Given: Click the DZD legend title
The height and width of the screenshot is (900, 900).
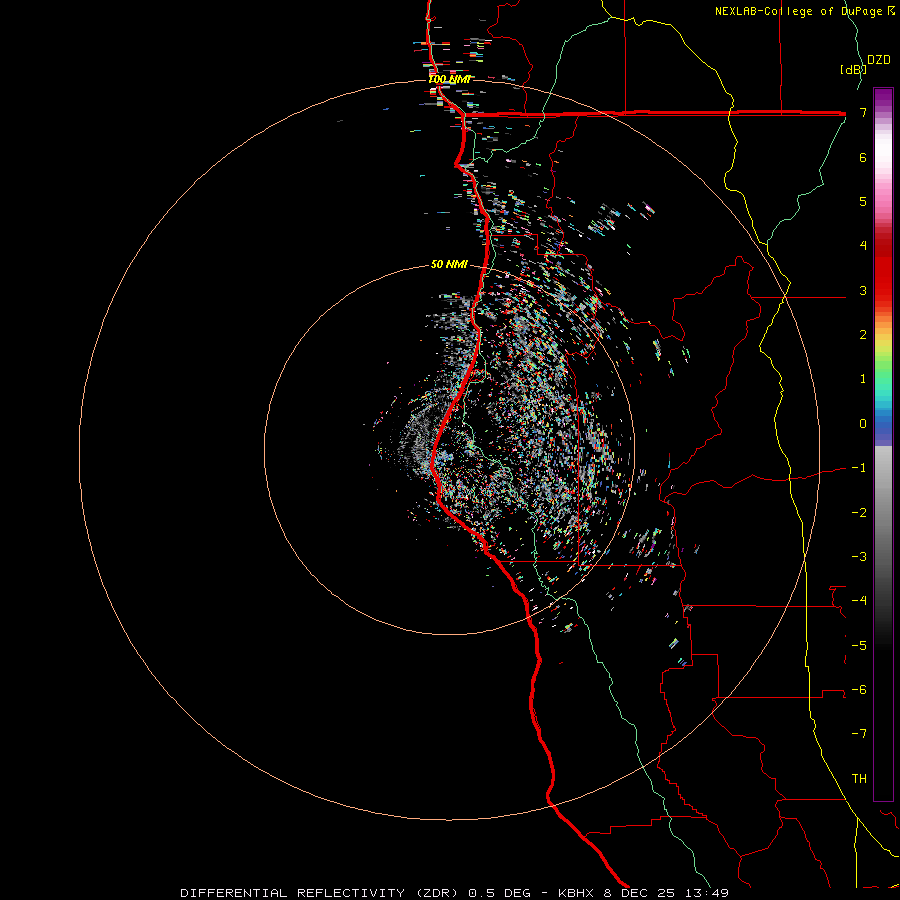Looking at the screenshot, I should 879,60.
